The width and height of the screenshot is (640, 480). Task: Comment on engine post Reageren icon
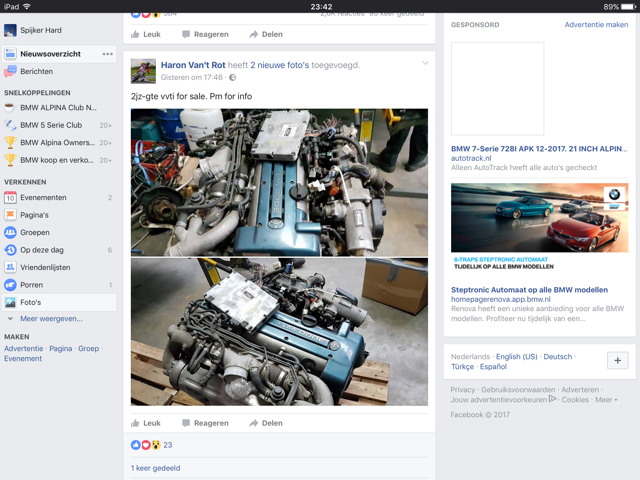pos(186,423)
